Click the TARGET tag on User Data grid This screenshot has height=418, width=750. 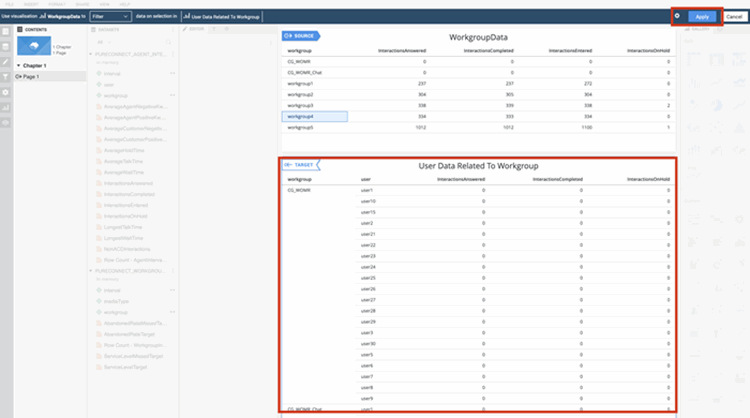click(x=300, y=165)
